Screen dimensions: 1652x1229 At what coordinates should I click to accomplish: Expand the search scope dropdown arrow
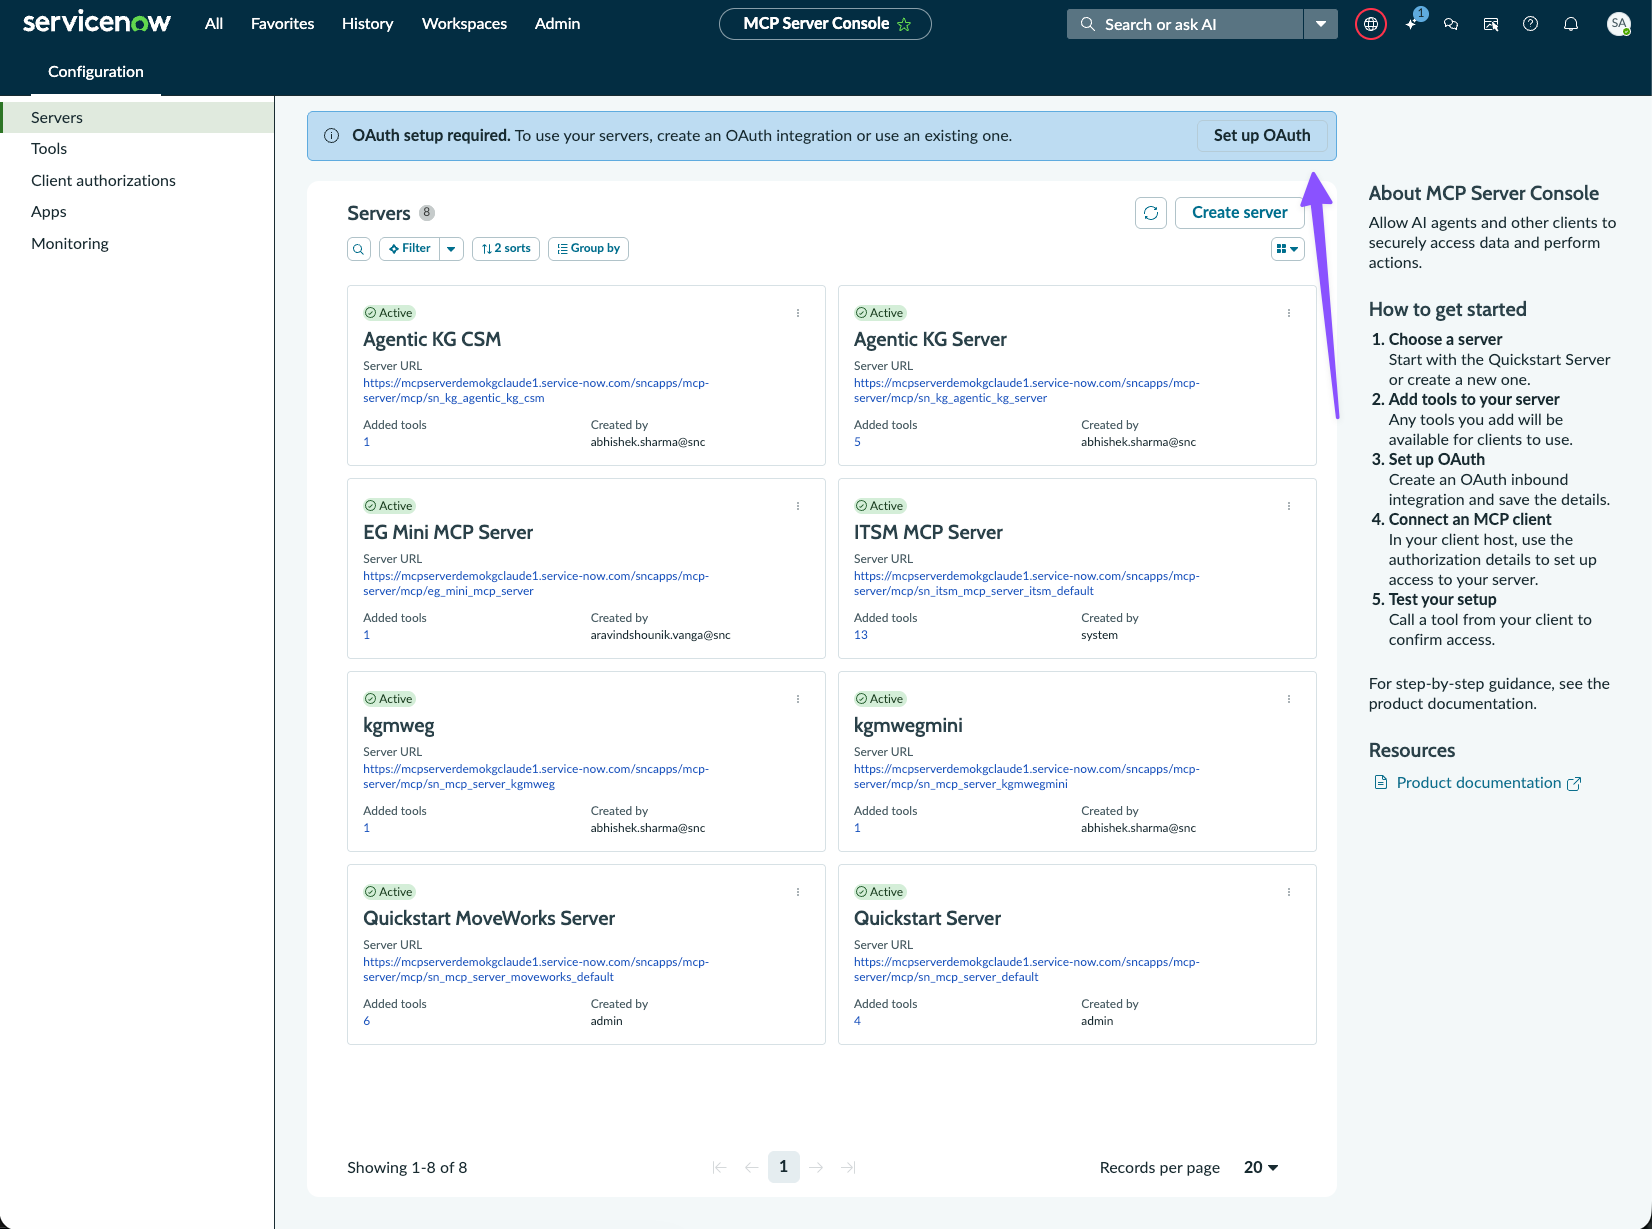point(1321,24)
